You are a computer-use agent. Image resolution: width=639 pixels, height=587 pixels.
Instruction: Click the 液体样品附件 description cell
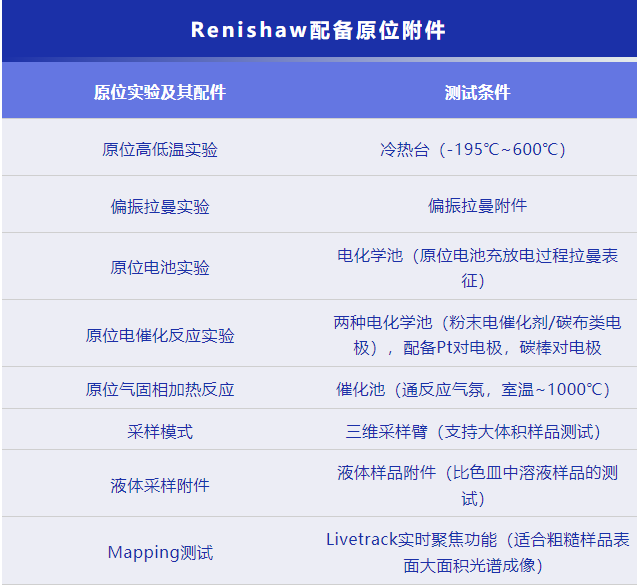pyautogui.click(x=477, y=484)
